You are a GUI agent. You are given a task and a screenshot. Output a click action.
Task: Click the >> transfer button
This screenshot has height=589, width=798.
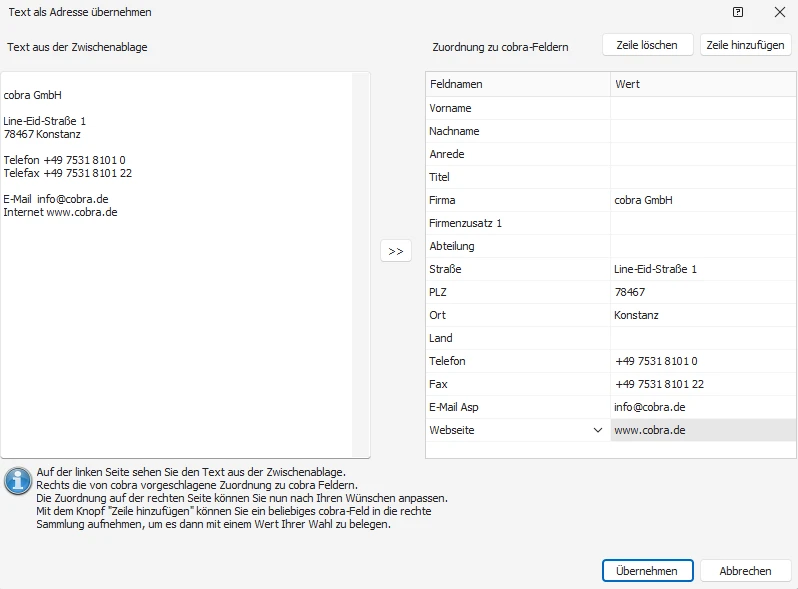coord(395,251)
